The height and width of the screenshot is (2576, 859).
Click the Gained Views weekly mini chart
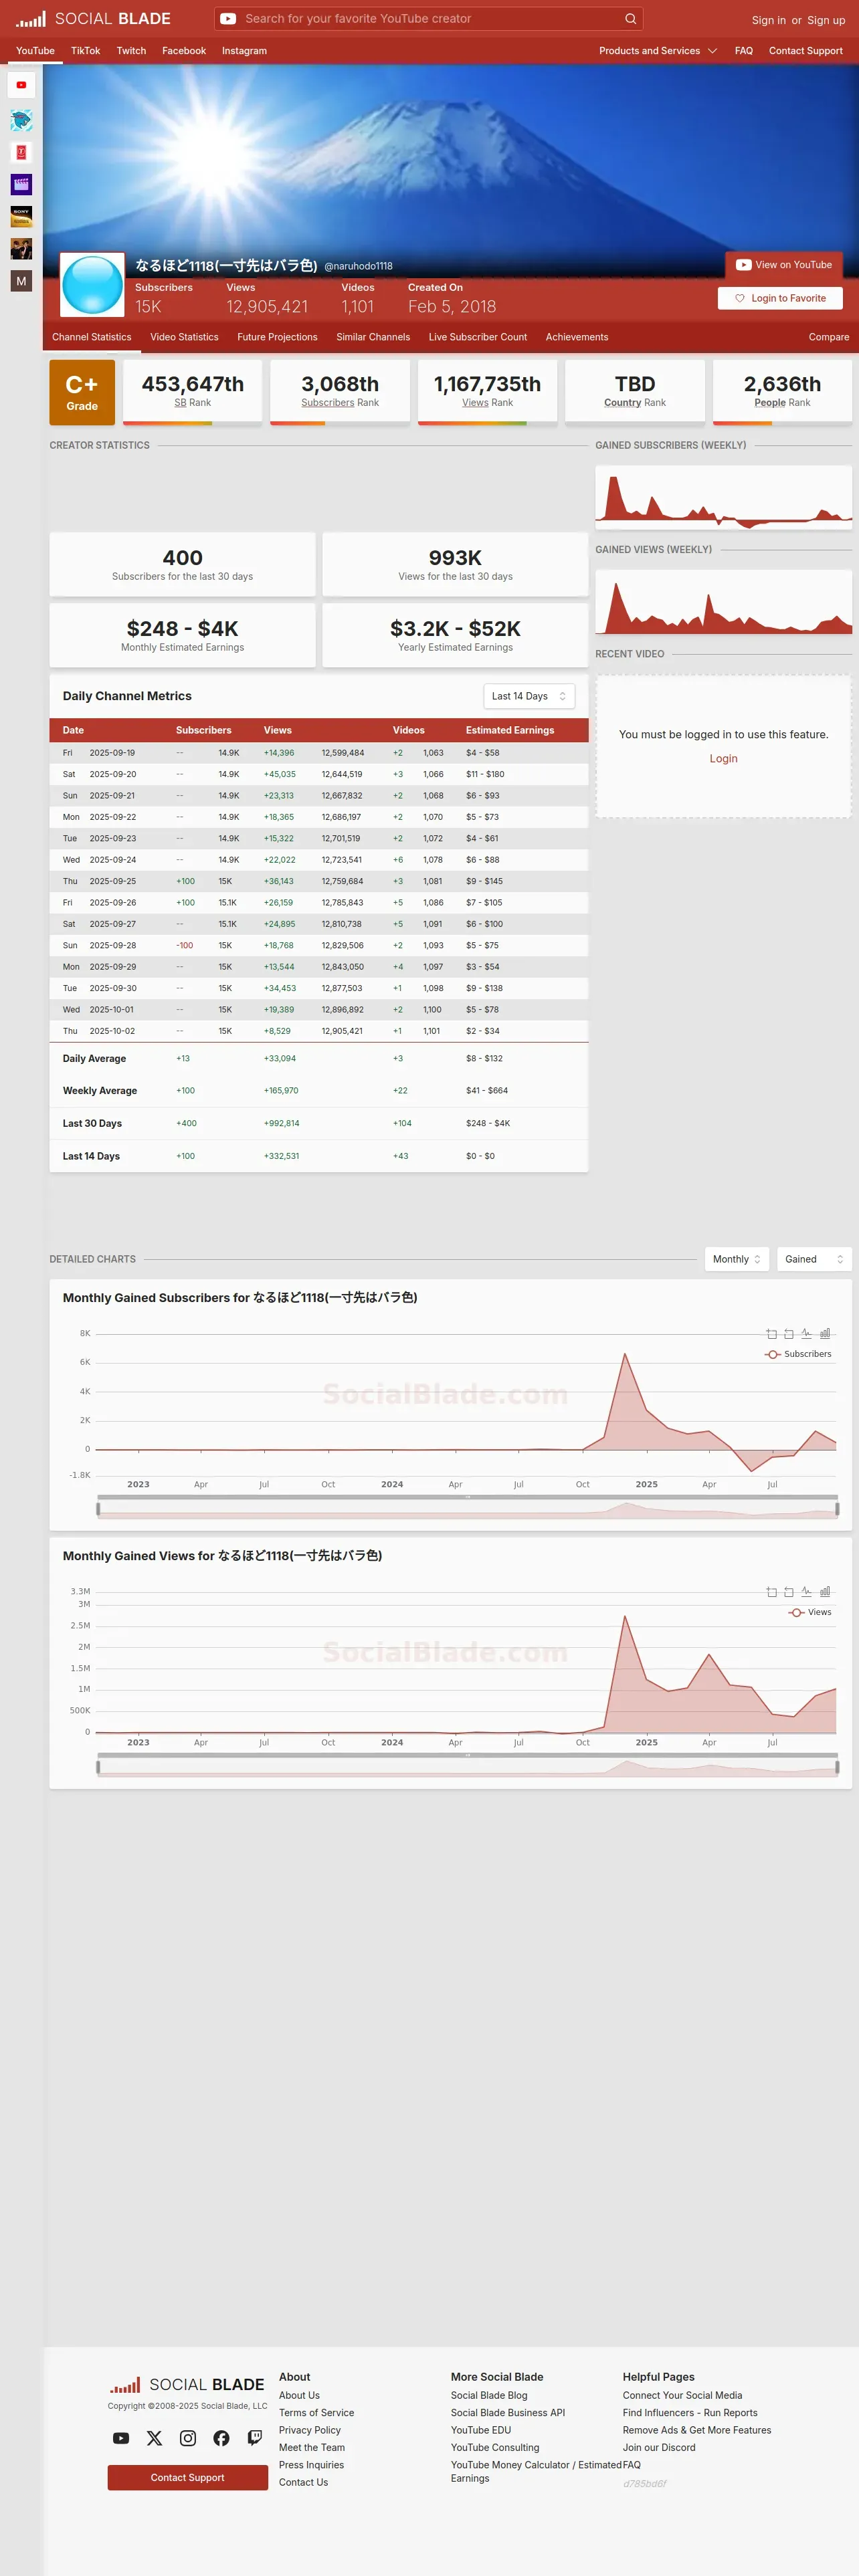pos(724,602)
